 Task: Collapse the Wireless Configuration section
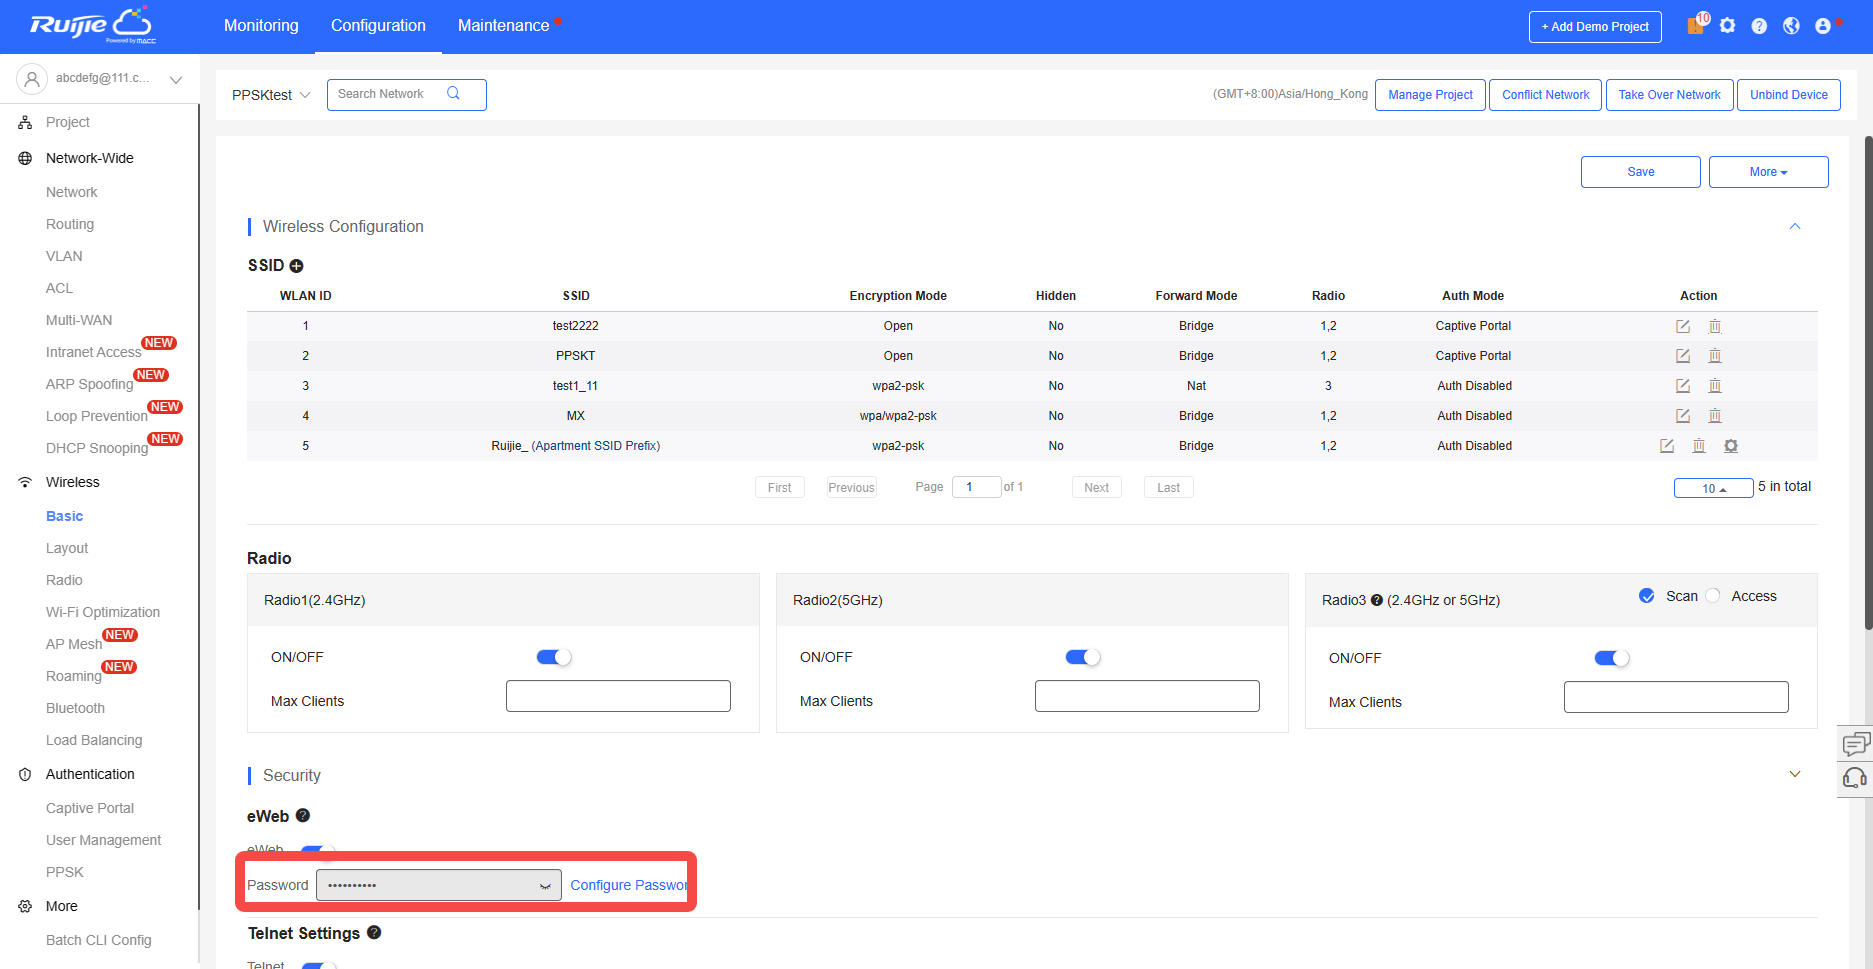click(1795, 227)
